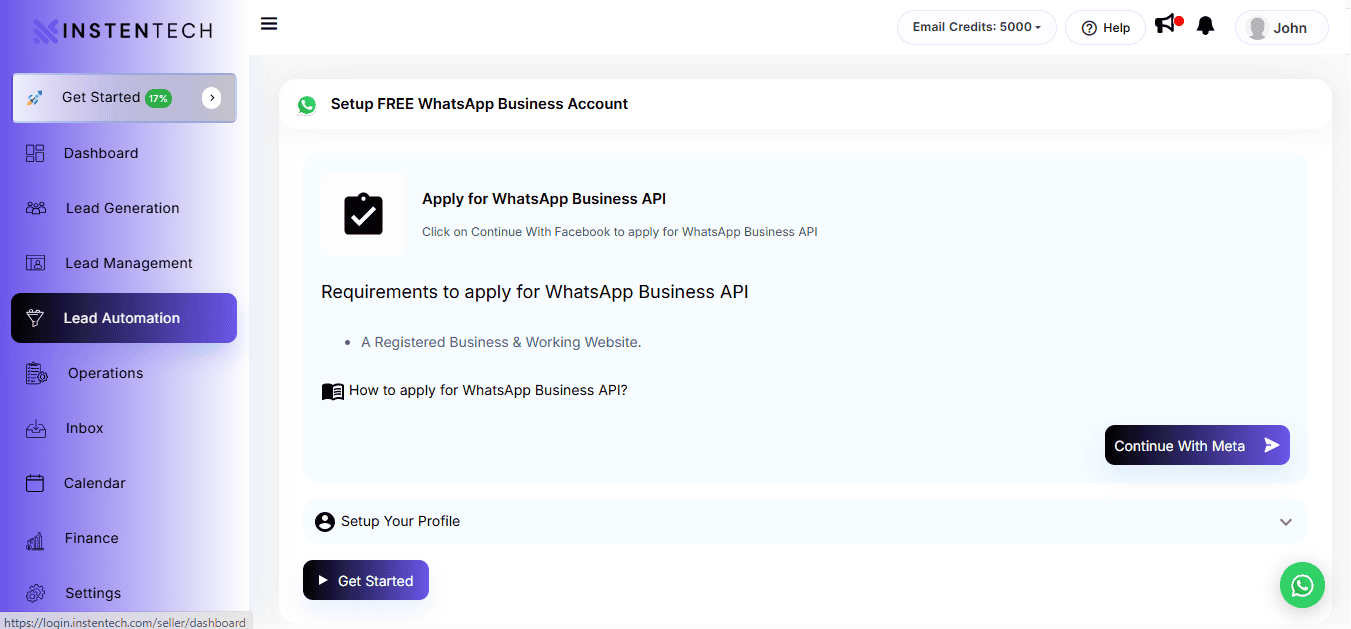Image resolution: width=1351 pixels, height=629 pixels.
Task: Click the question mark icon in Help
Action: [x=1089, y=28]
